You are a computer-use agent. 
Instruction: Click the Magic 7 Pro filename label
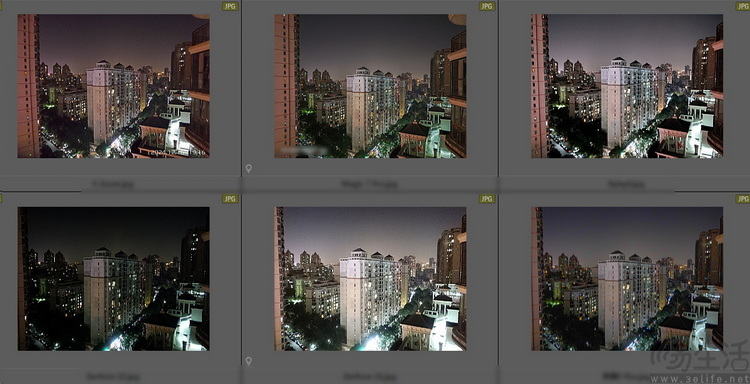click(x=369, y=184)
